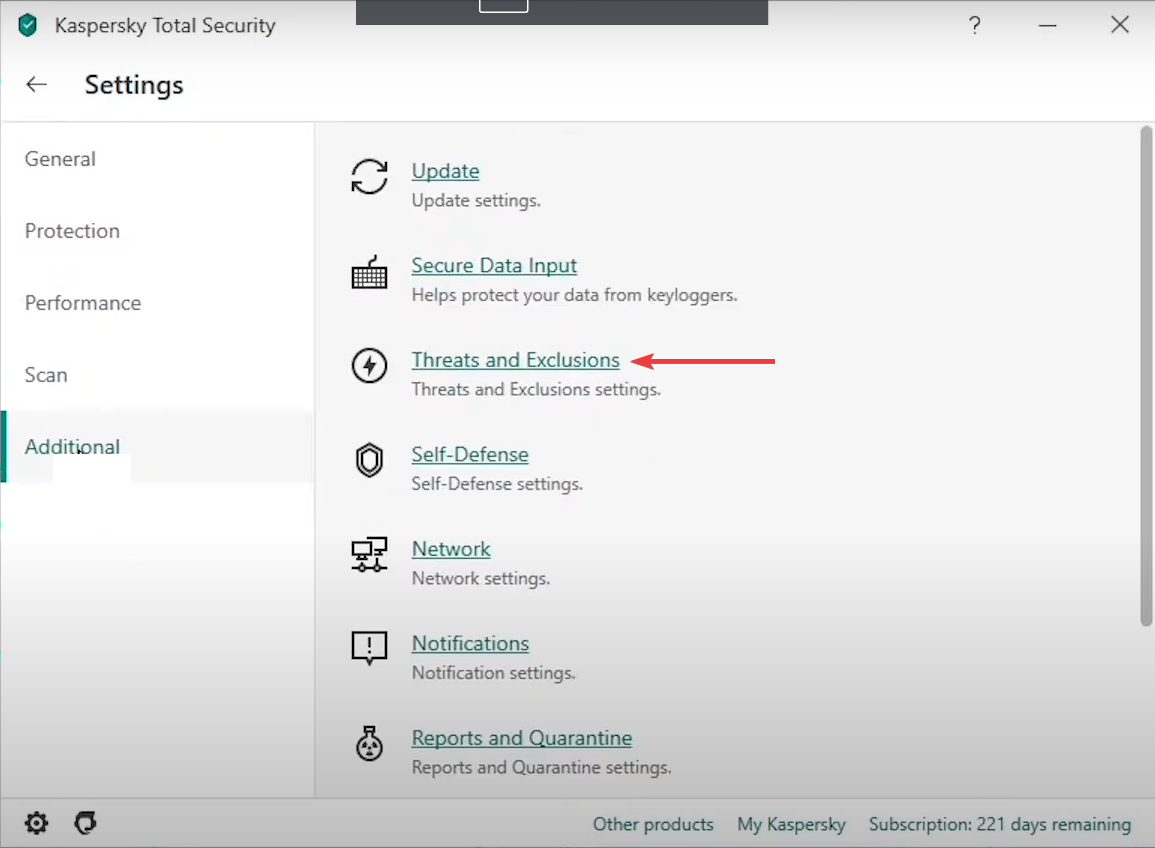Click 'Reports and Quarantine settings.' description

(541, 767)
